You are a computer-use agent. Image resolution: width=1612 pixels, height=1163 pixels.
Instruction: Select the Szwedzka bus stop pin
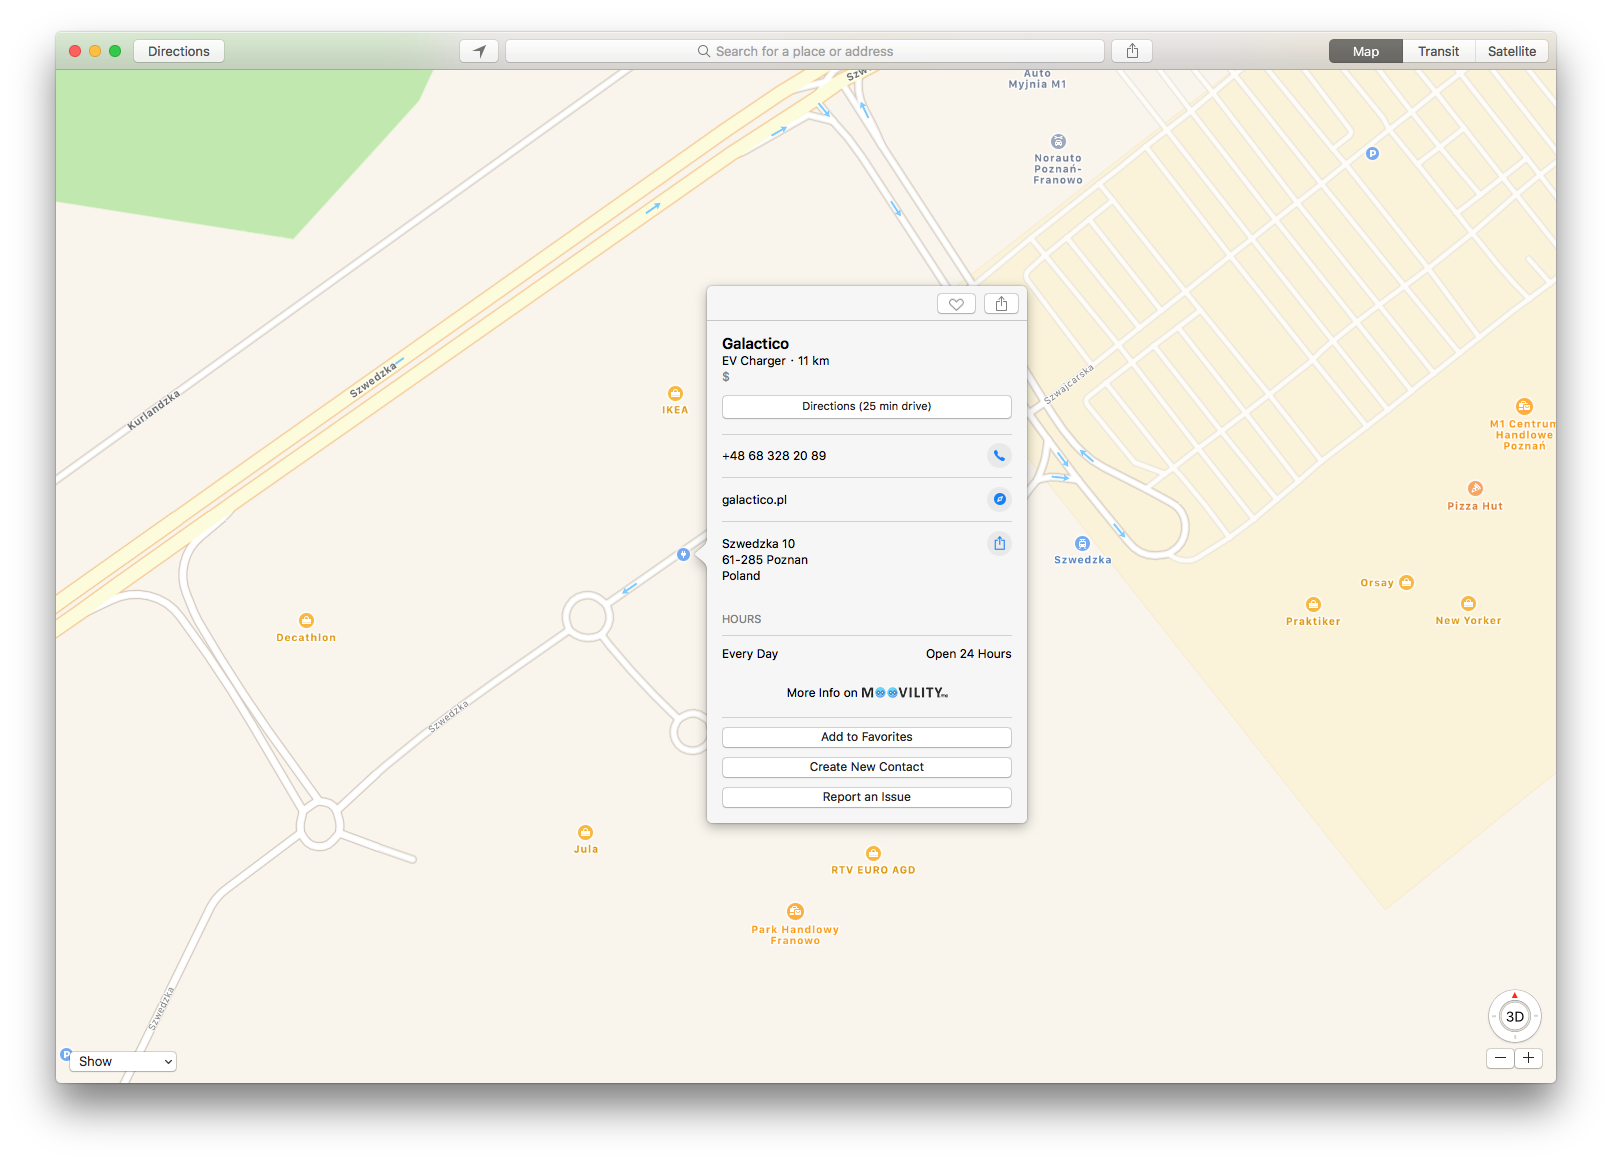point(1082,544)
